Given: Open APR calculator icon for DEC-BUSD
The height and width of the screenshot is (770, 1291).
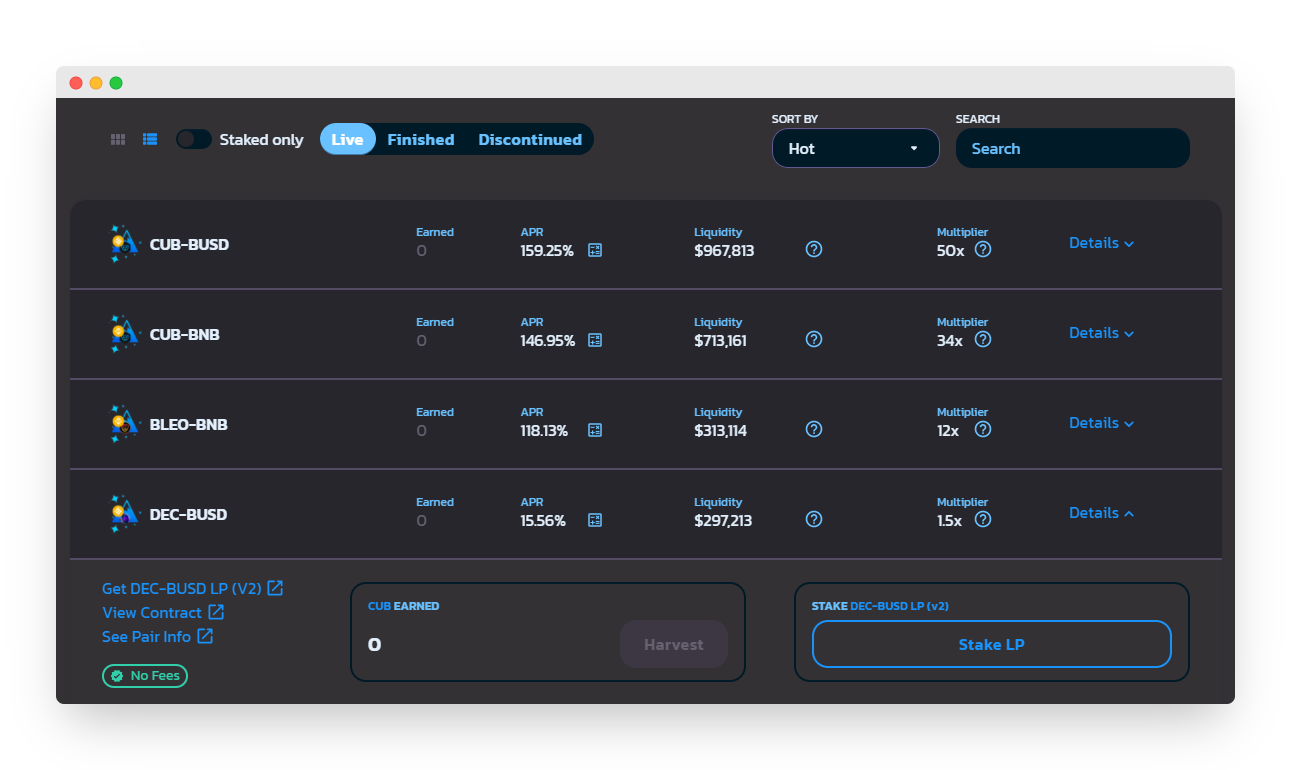Looking at the screenshot, I should click(595, 520).
